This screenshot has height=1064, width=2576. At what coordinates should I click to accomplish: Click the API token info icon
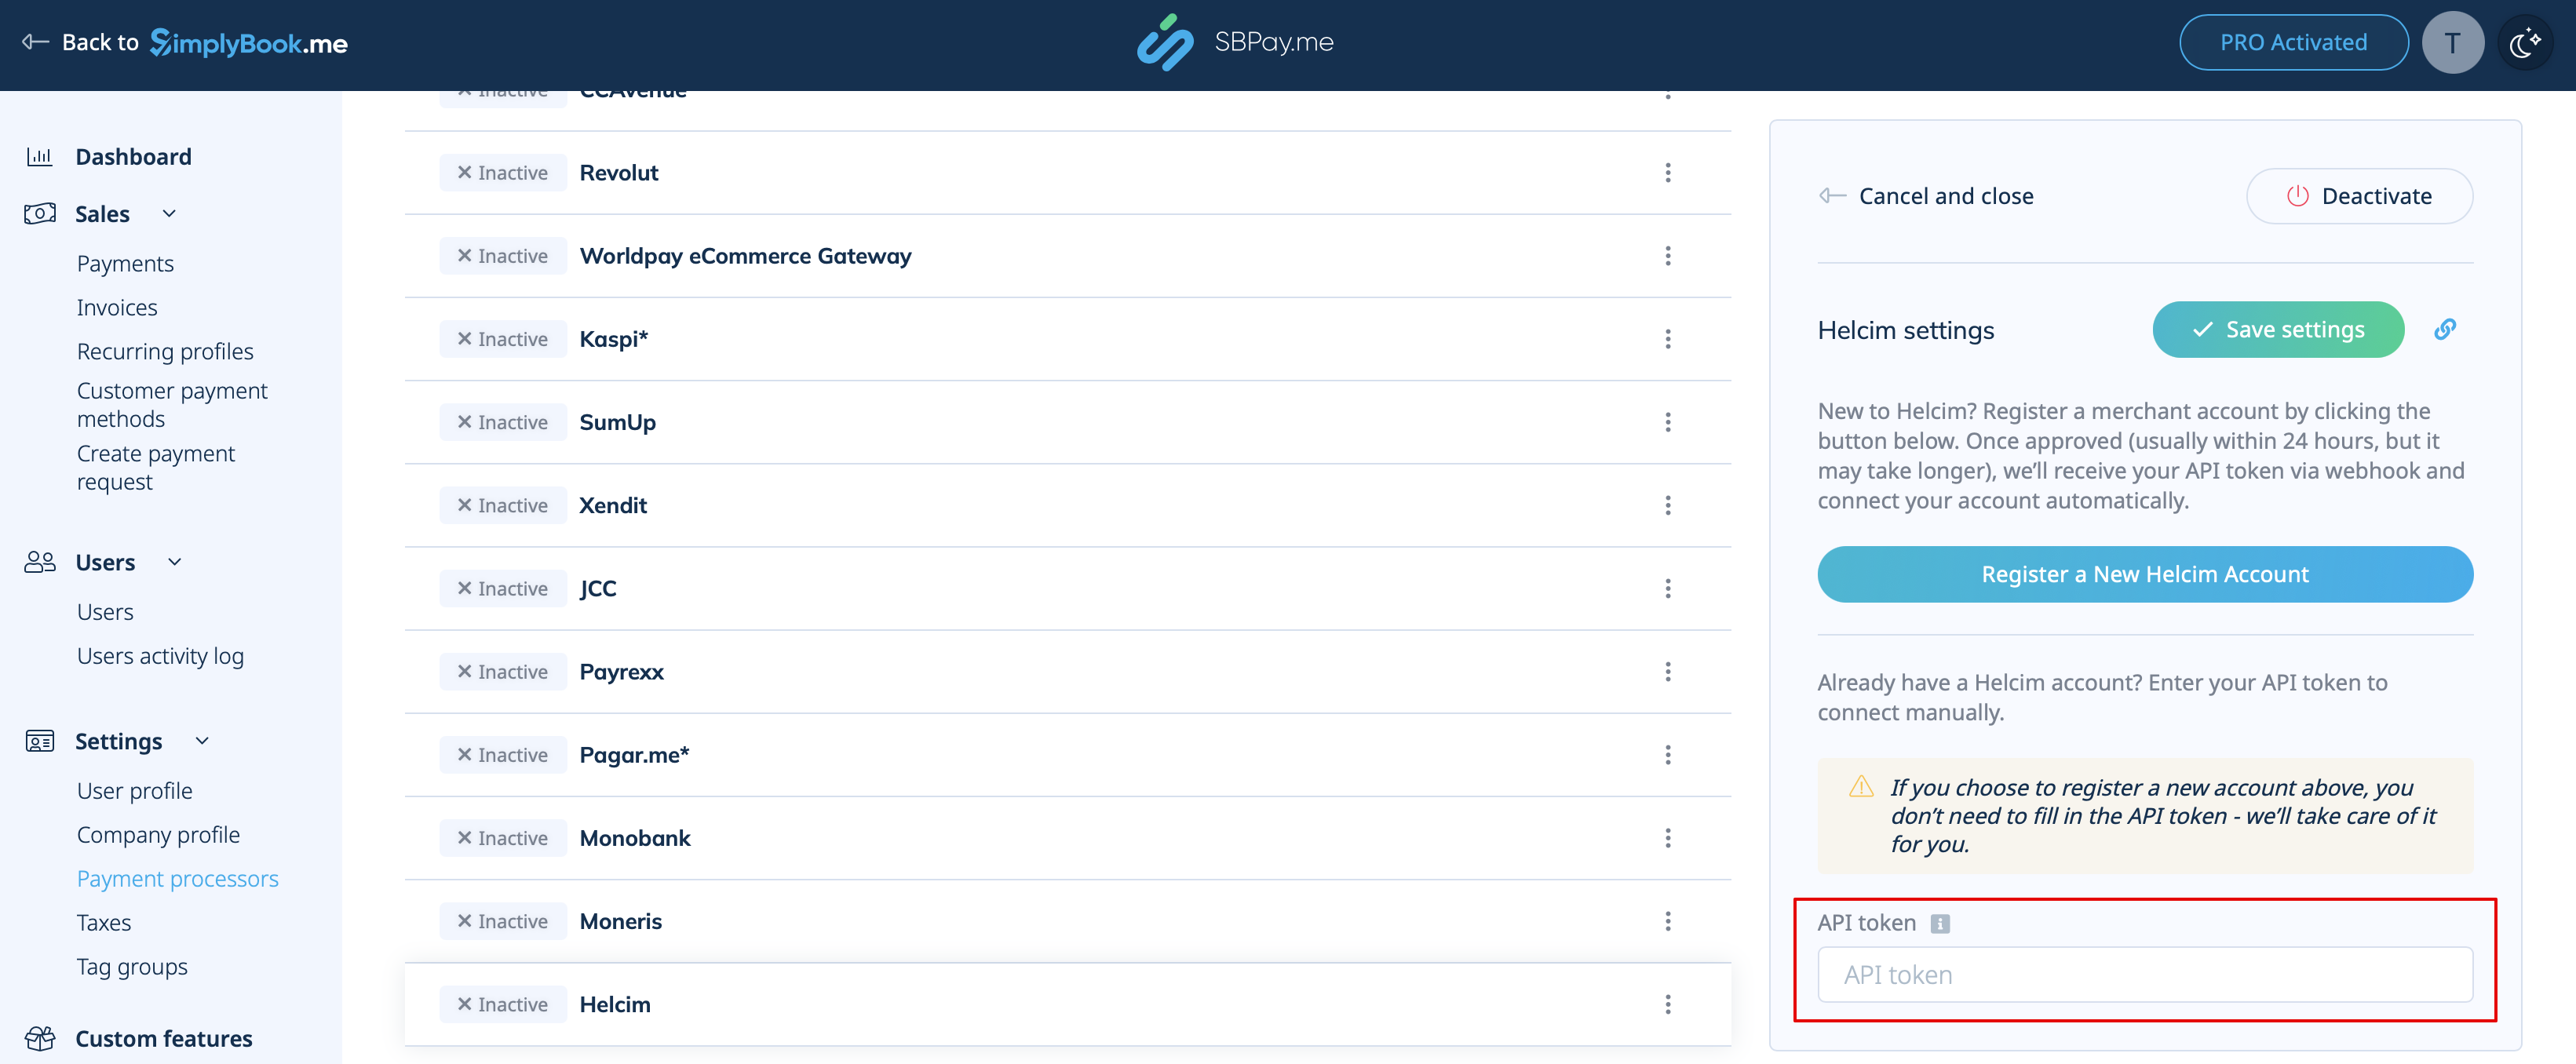point(1939,923)
